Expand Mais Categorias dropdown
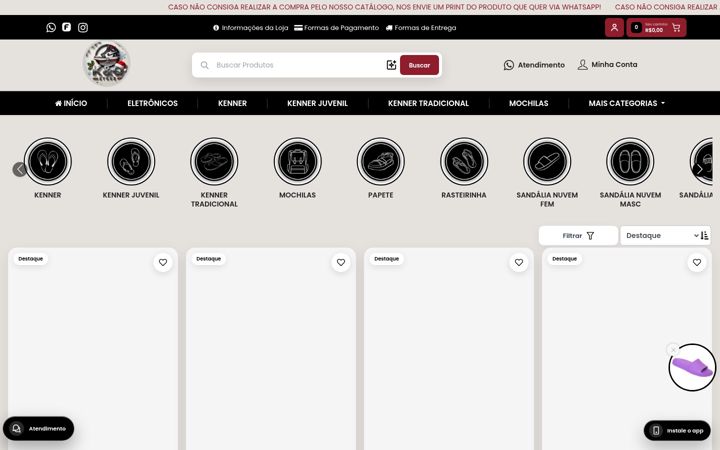 click(626, 103)
